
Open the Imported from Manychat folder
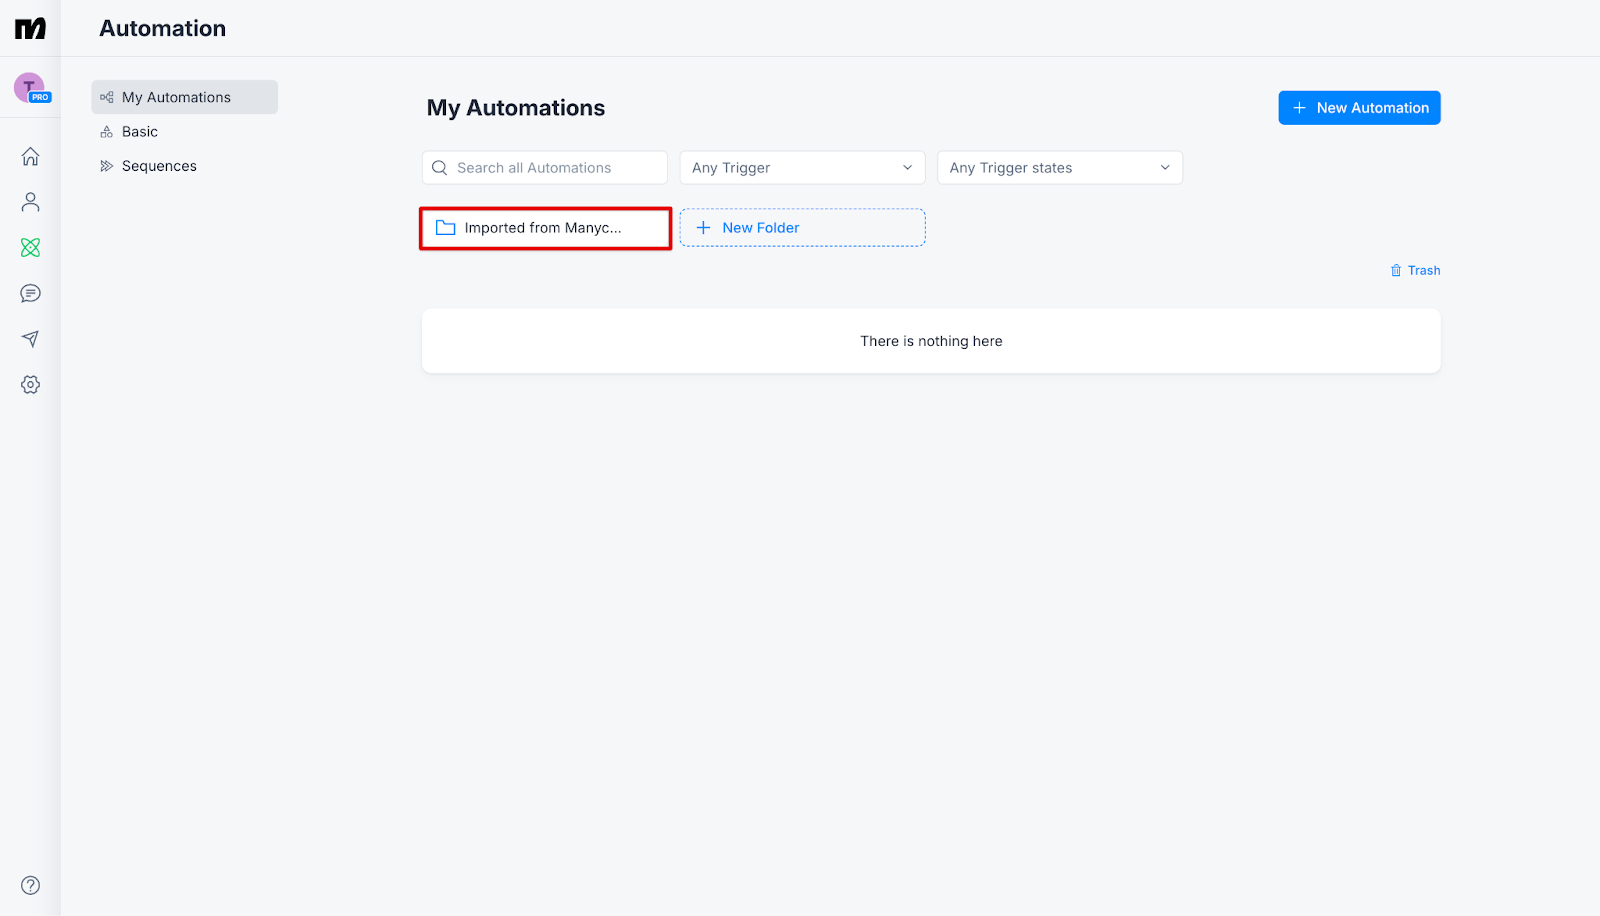click(545, 228)
